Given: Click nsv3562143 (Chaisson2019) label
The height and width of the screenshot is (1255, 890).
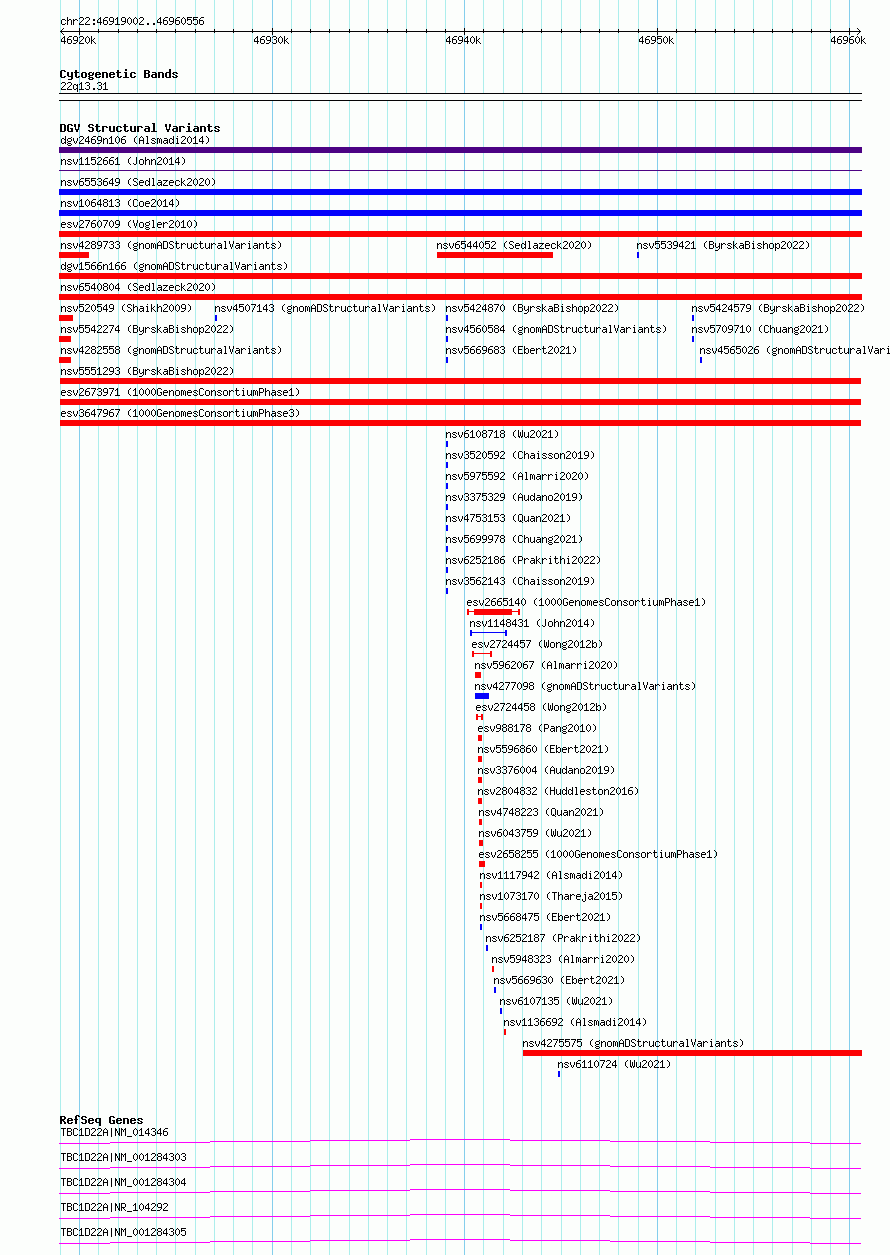Looking at the screenshot, I should 520,582.
